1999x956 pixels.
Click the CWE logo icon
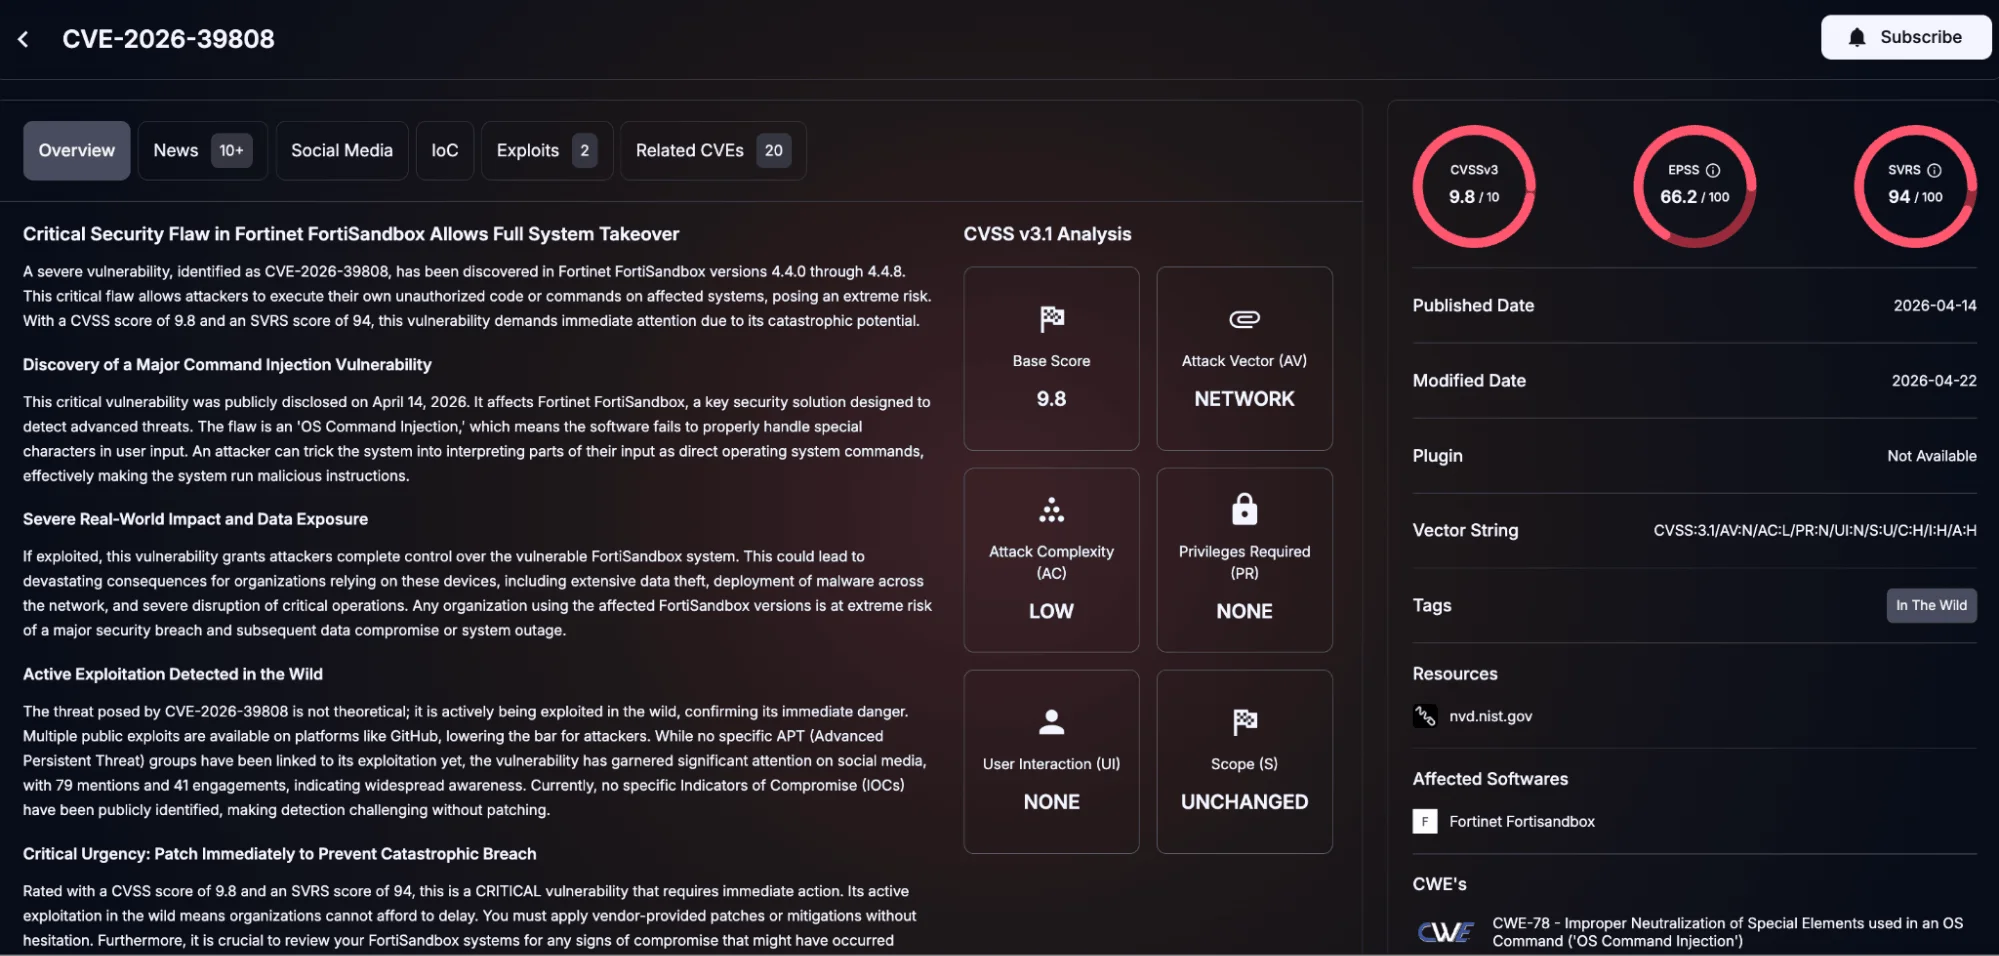(x=1445, y=932)
